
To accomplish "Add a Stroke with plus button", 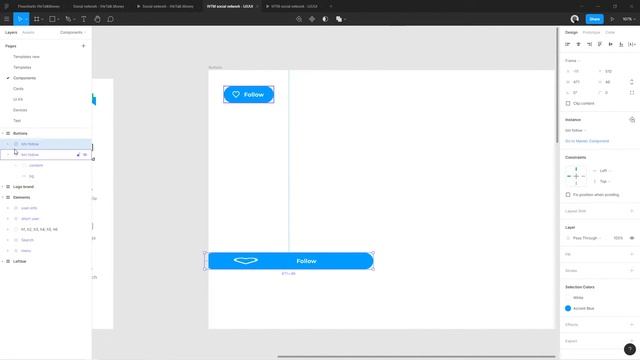I will [632, 271].
